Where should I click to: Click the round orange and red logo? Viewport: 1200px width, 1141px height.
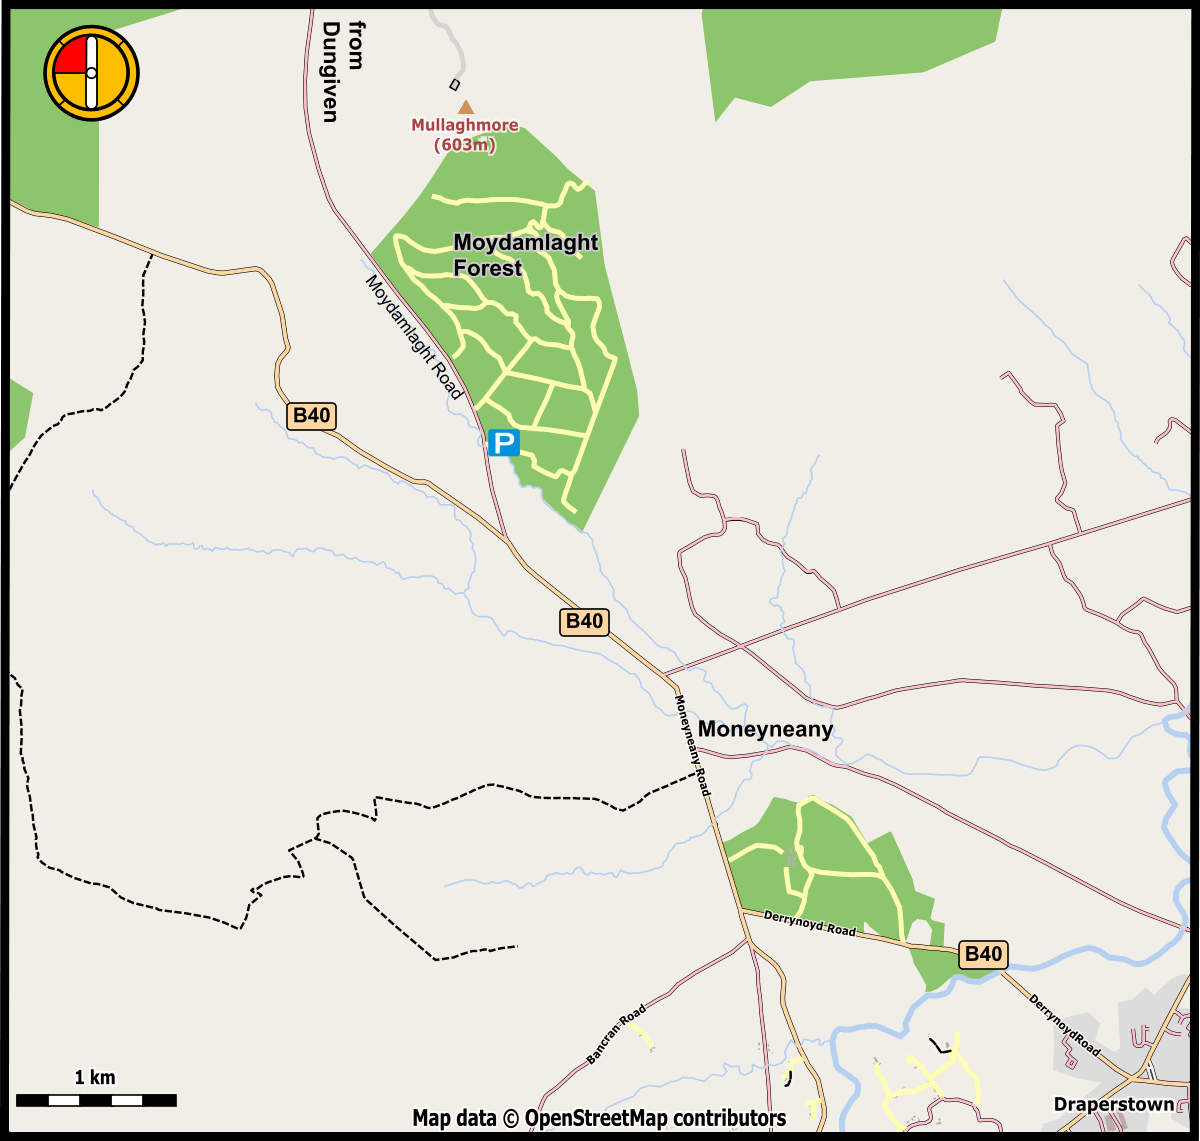click(x=91, y=73)
